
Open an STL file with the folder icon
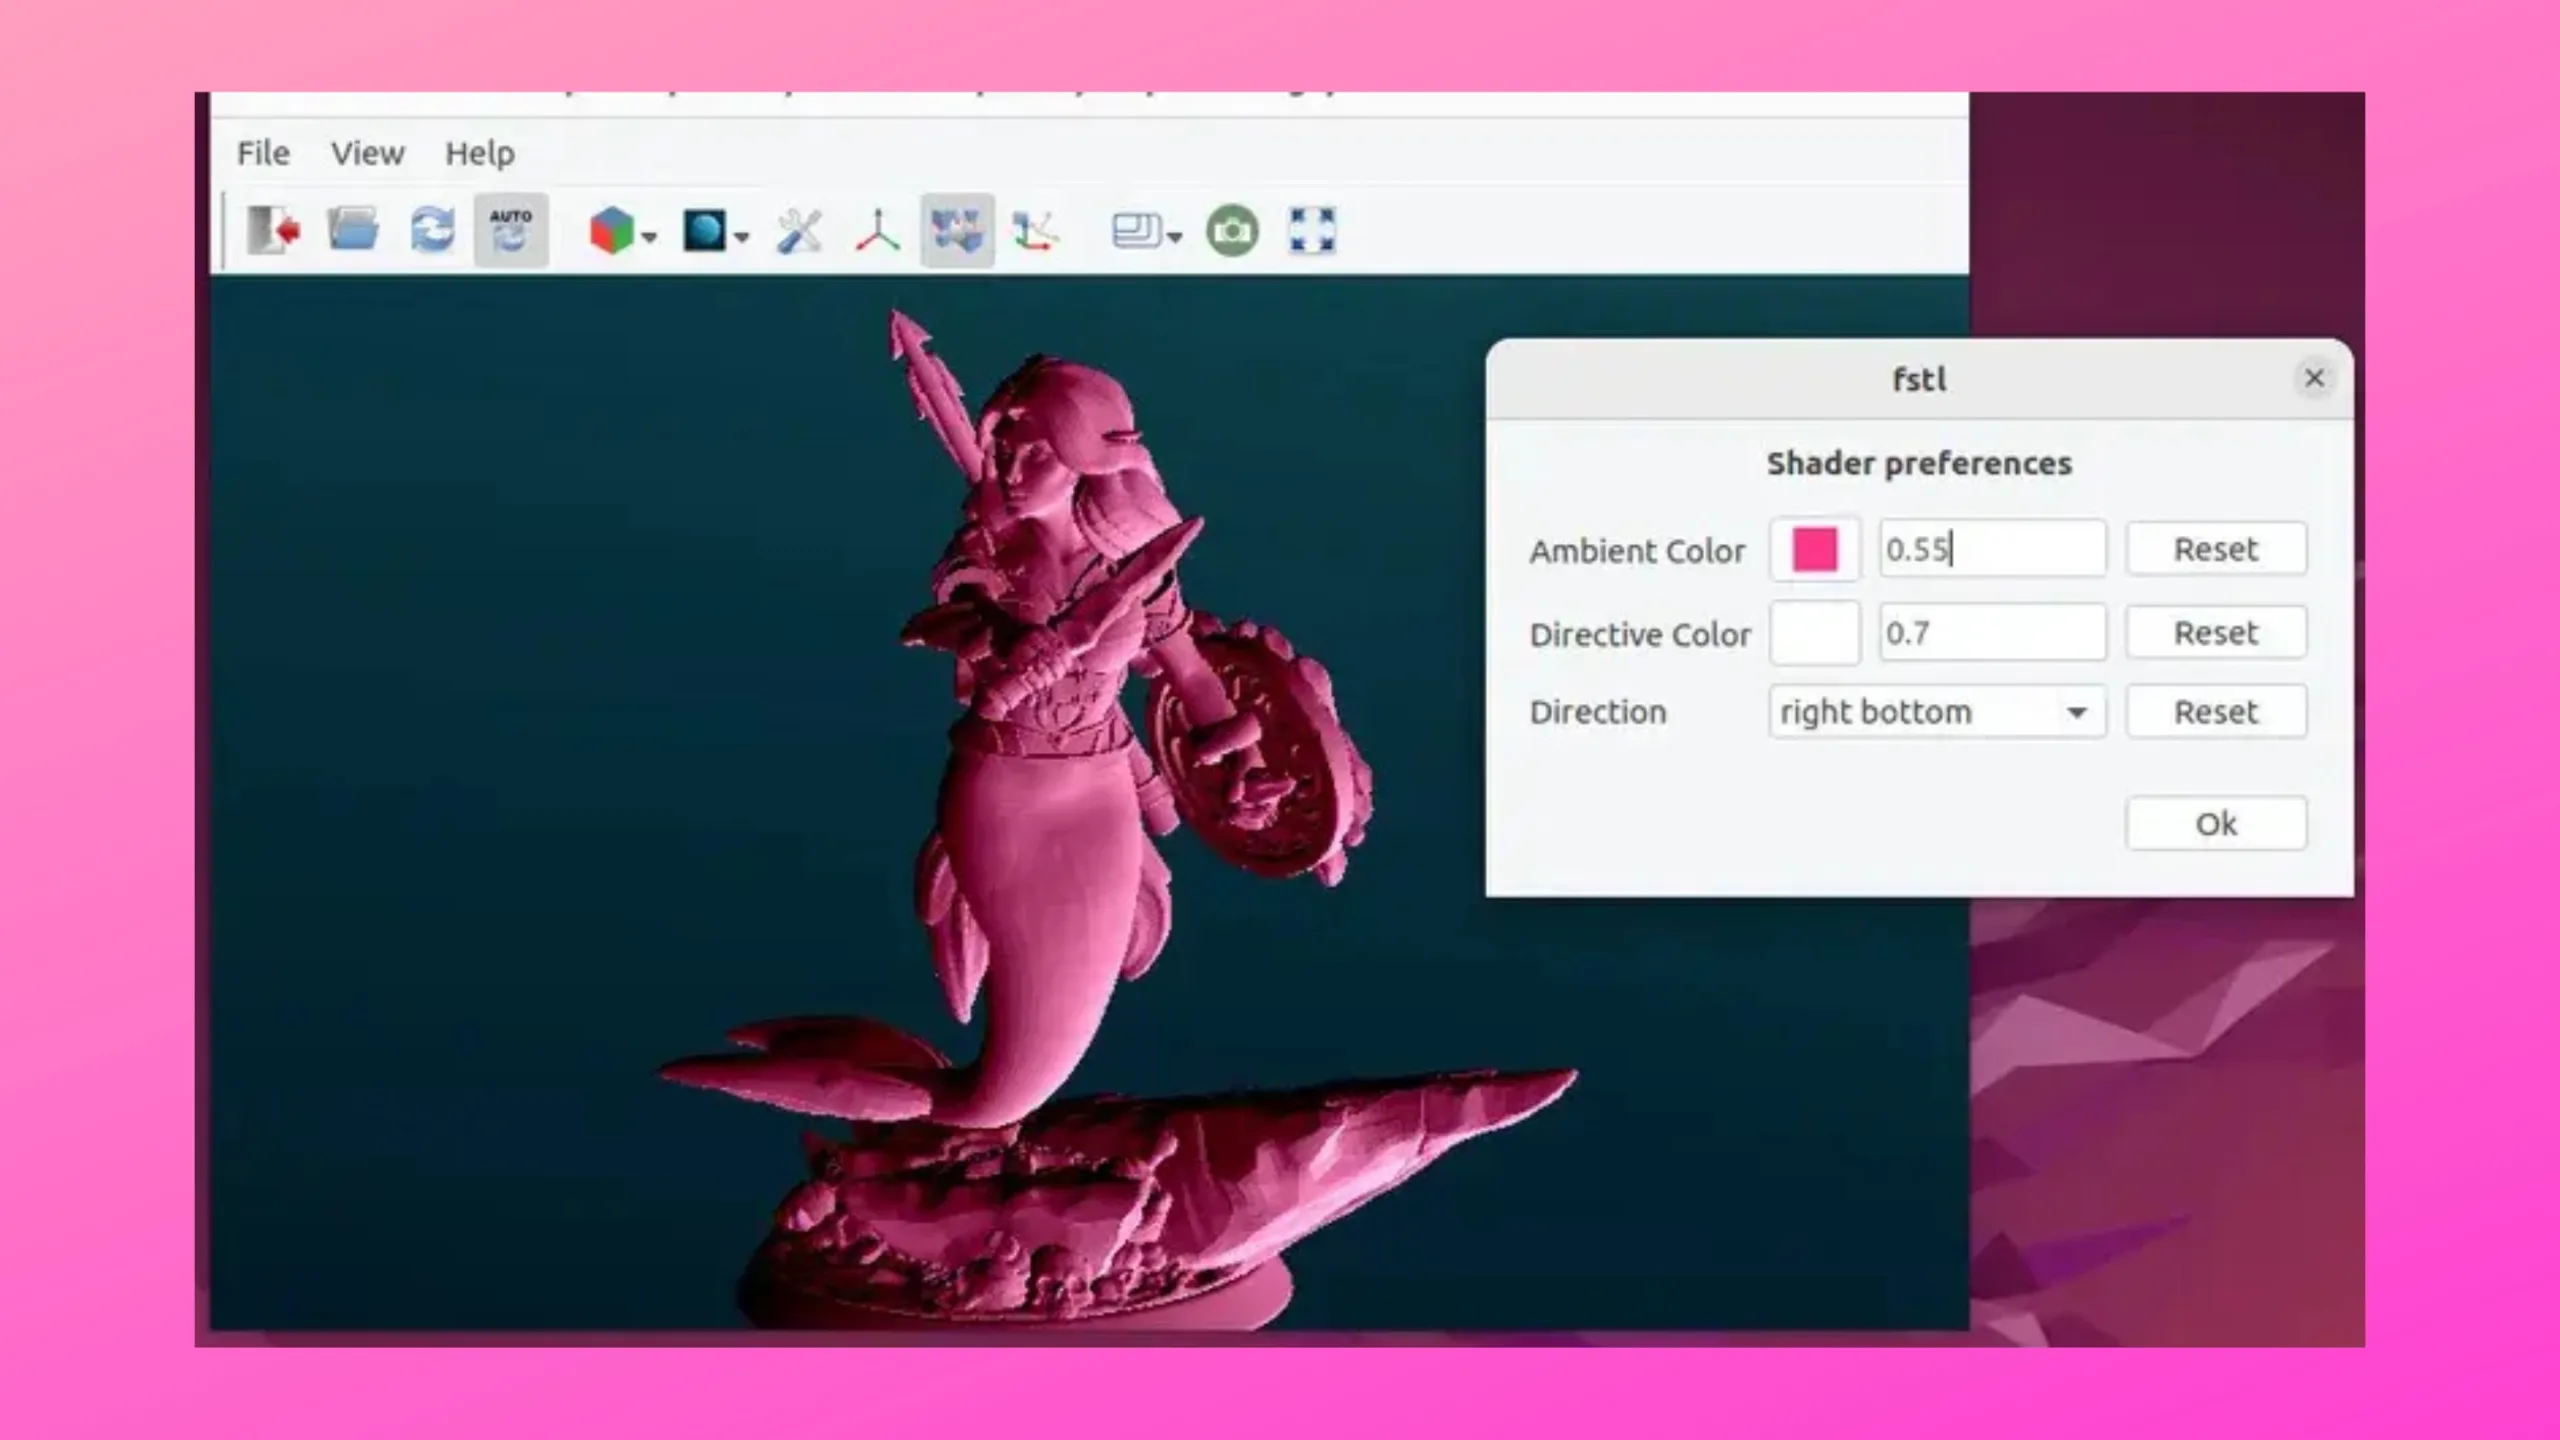pyautogui.click(x=353, y=231)
